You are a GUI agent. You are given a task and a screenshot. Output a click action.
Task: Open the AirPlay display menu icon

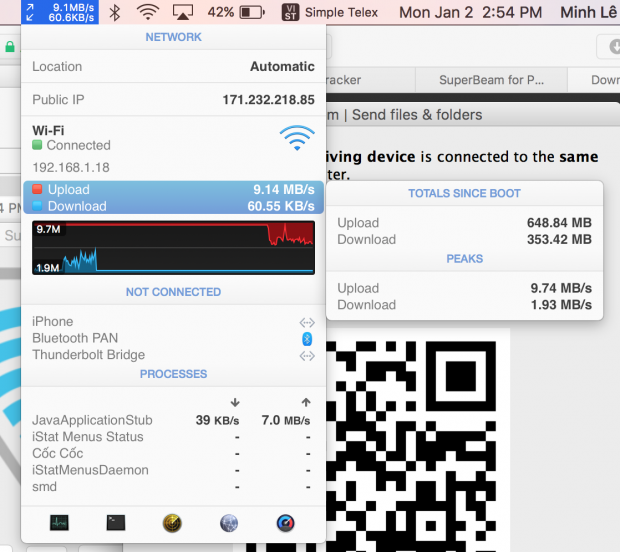182,13
